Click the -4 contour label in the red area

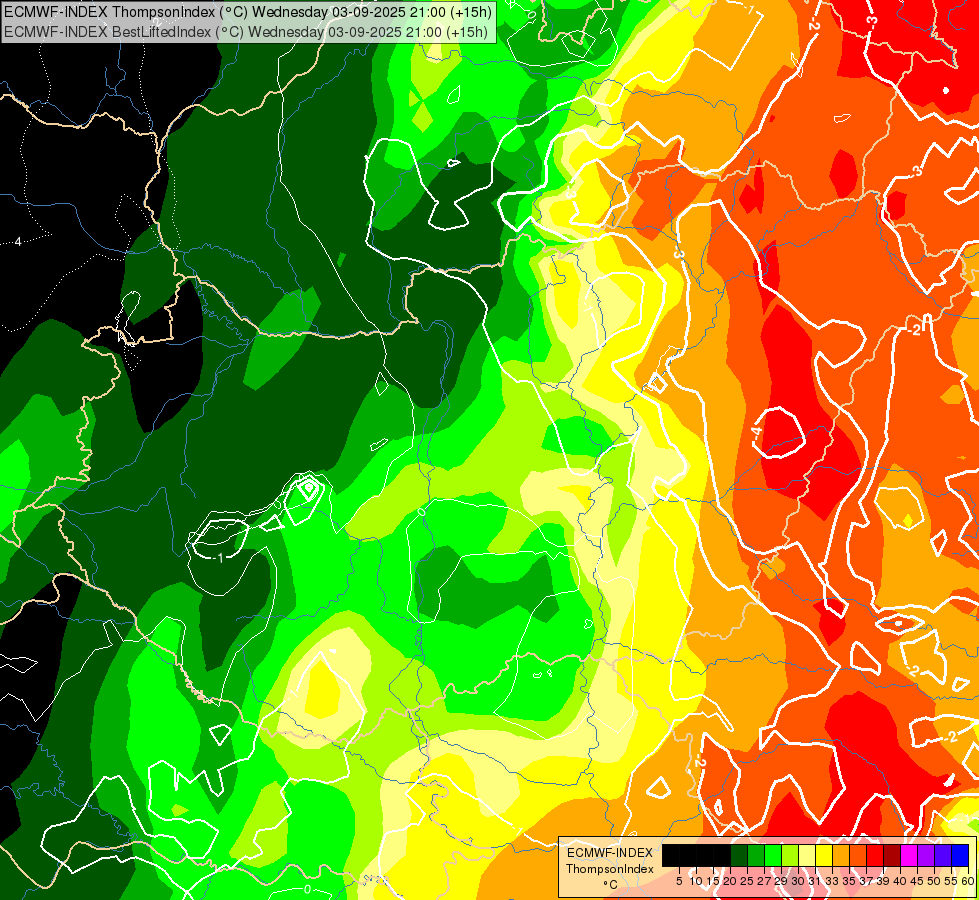point(757,432)
